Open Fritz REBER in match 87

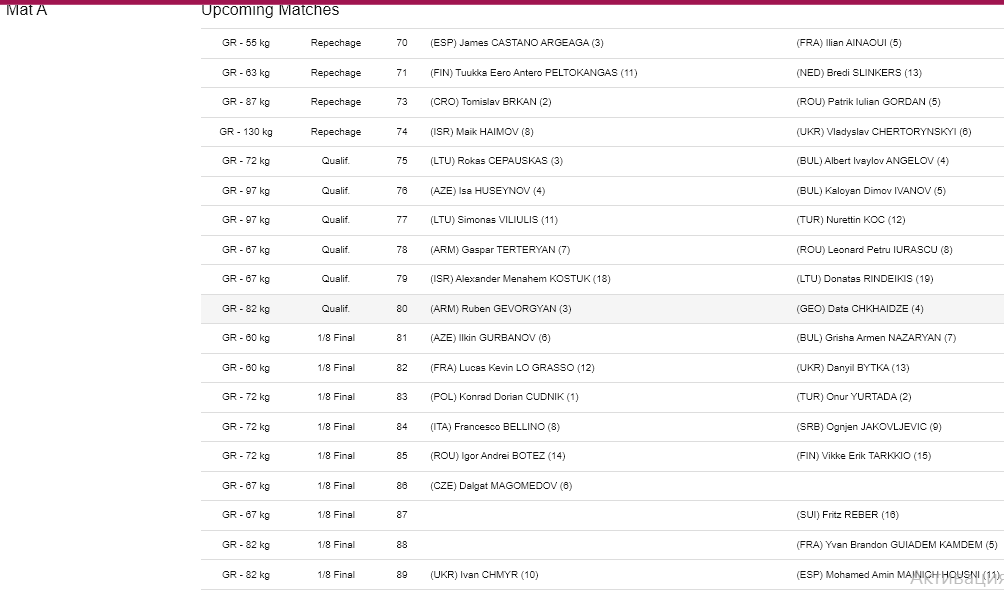[x=847, y=515]
